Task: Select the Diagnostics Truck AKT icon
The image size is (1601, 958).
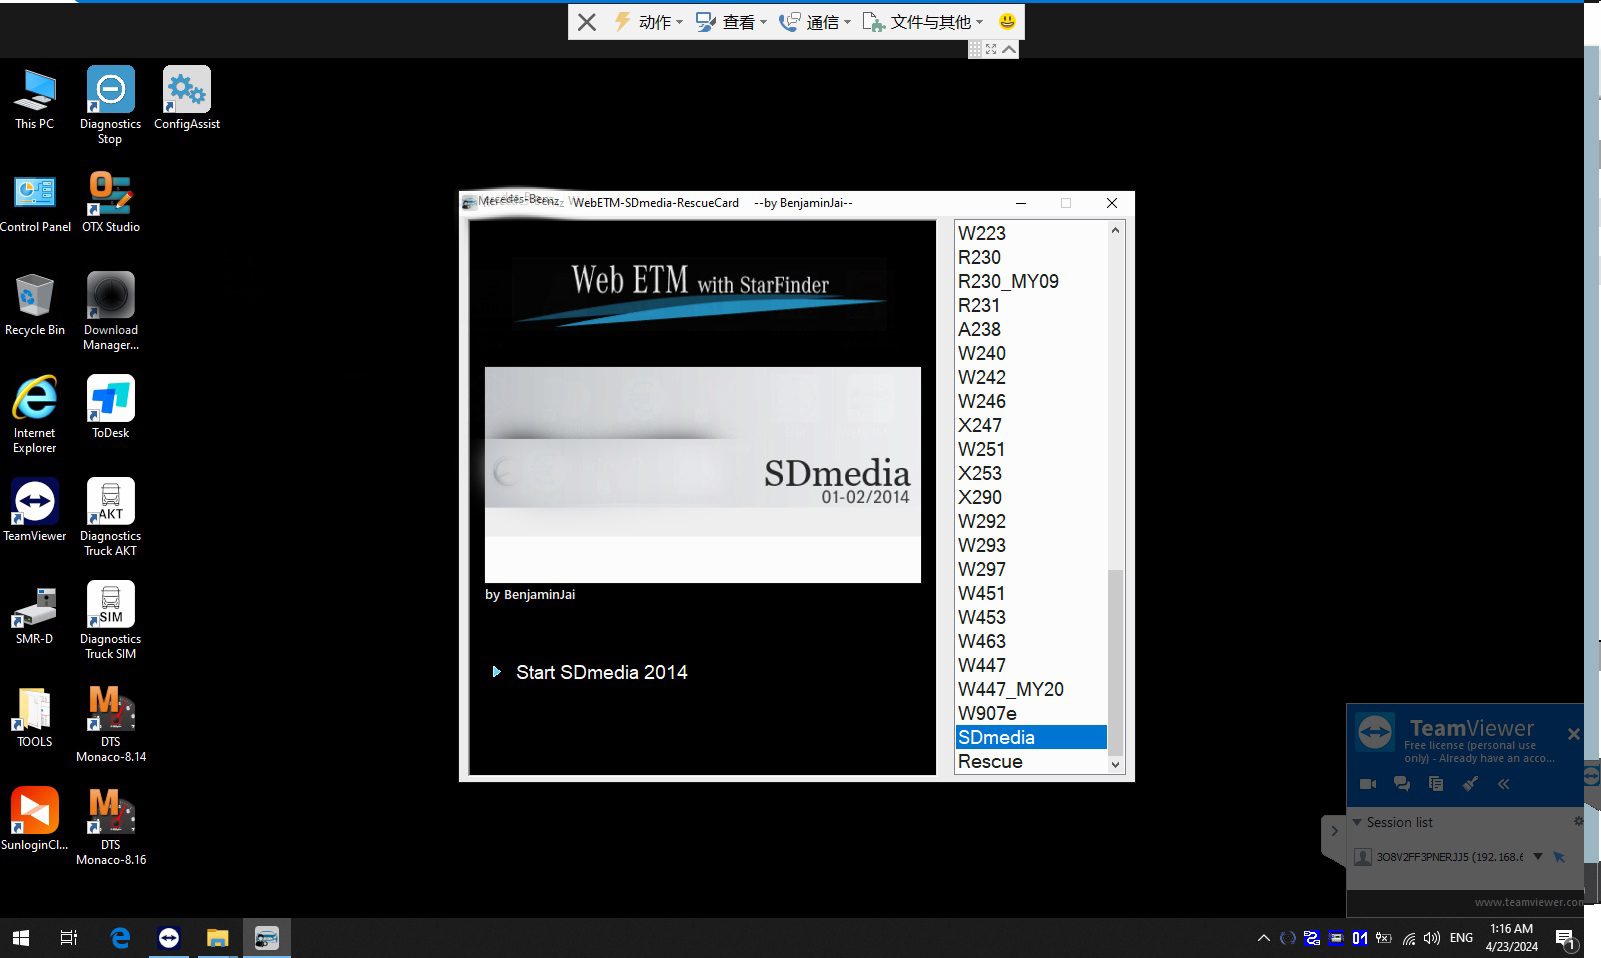Action: (x=110, y=517)
